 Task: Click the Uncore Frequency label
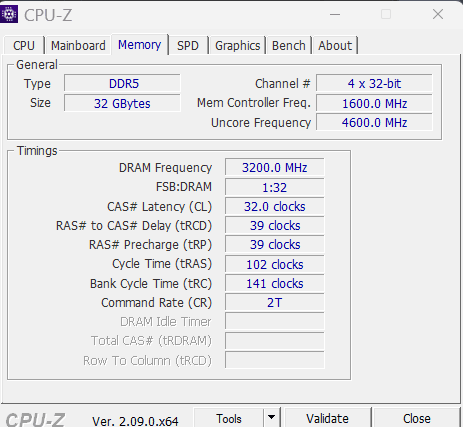pos(261,123)
